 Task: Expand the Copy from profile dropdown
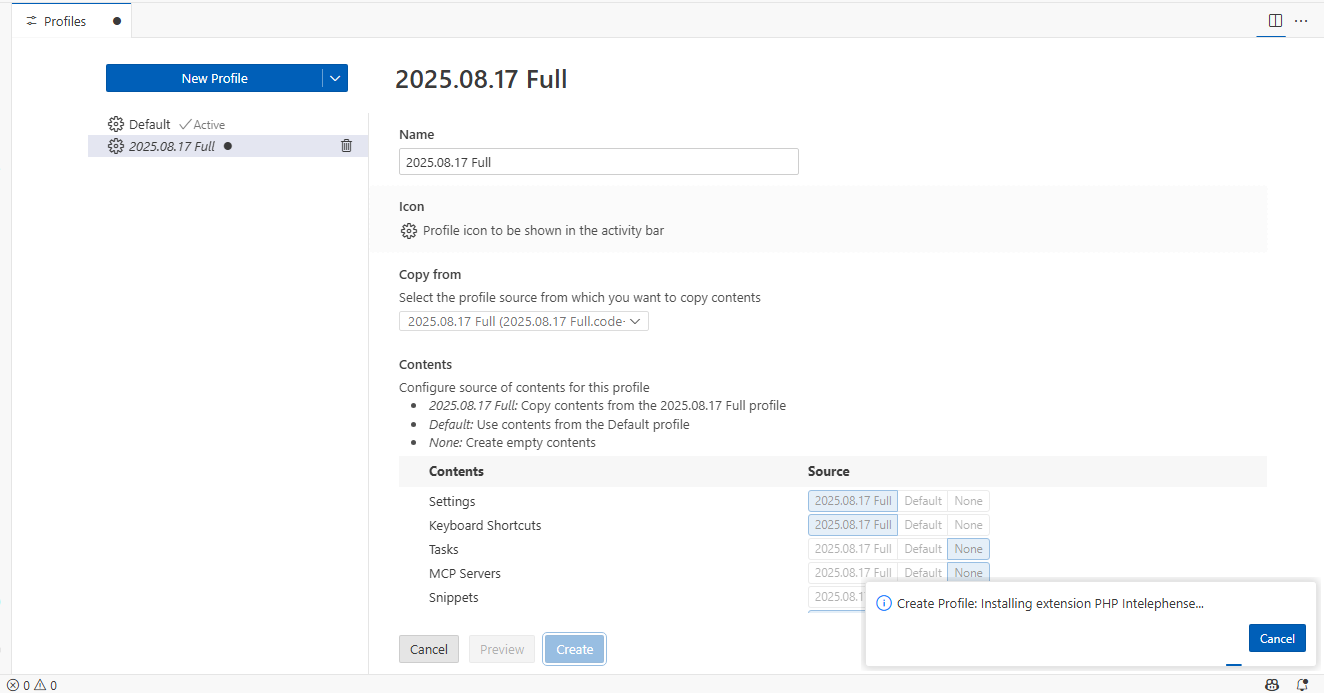(523, 321)
